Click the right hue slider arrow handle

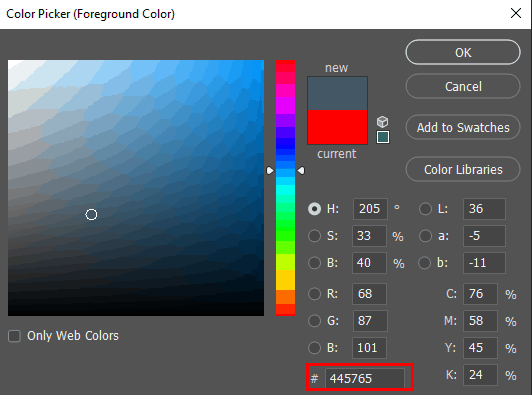tap(301, 170)
